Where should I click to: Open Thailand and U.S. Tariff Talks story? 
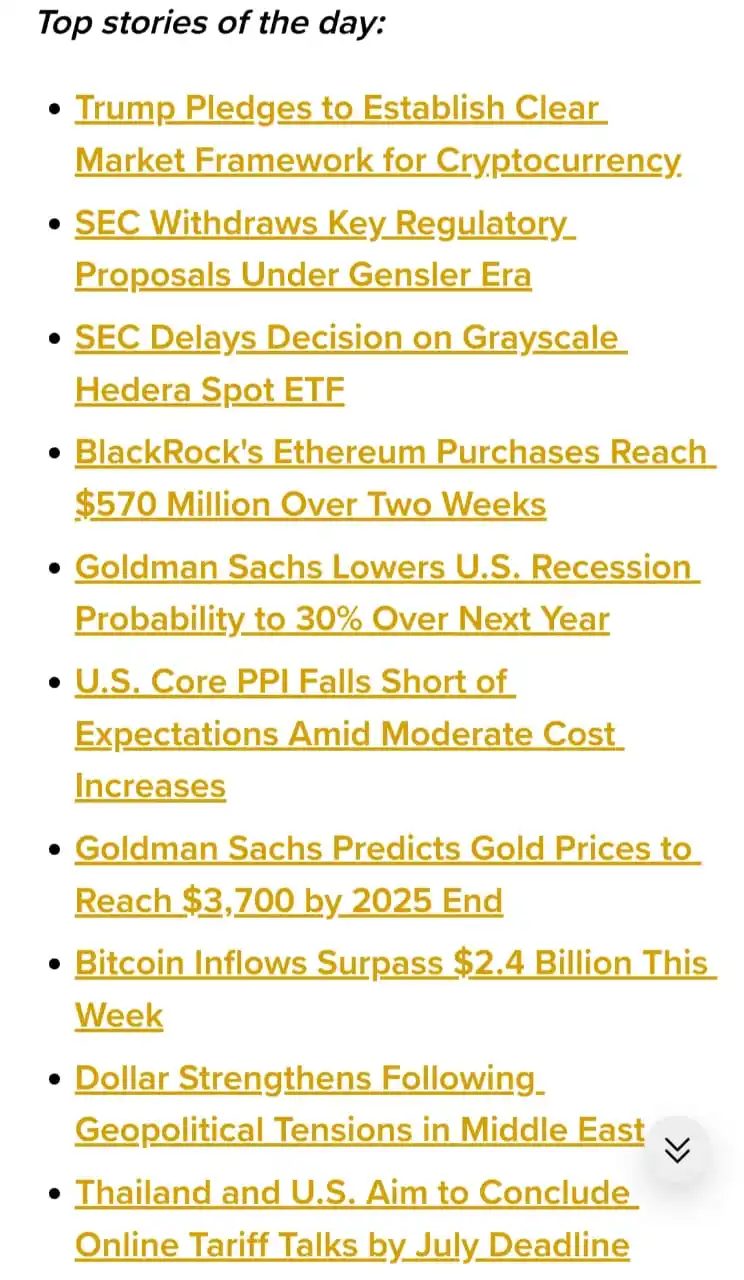click(356, 1218)
